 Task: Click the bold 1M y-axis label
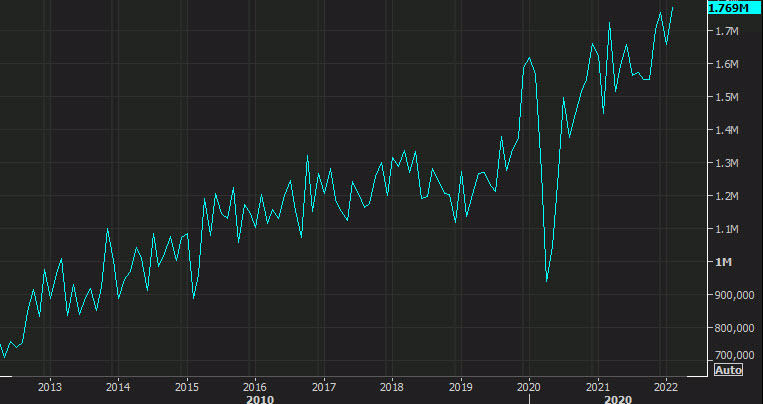point(723,262)
